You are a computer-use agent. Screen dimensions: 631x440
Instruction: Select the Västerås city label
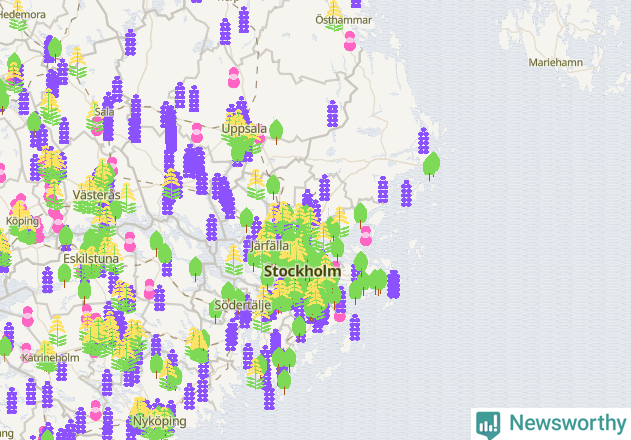pyautogui.click(x=96, y=195)
